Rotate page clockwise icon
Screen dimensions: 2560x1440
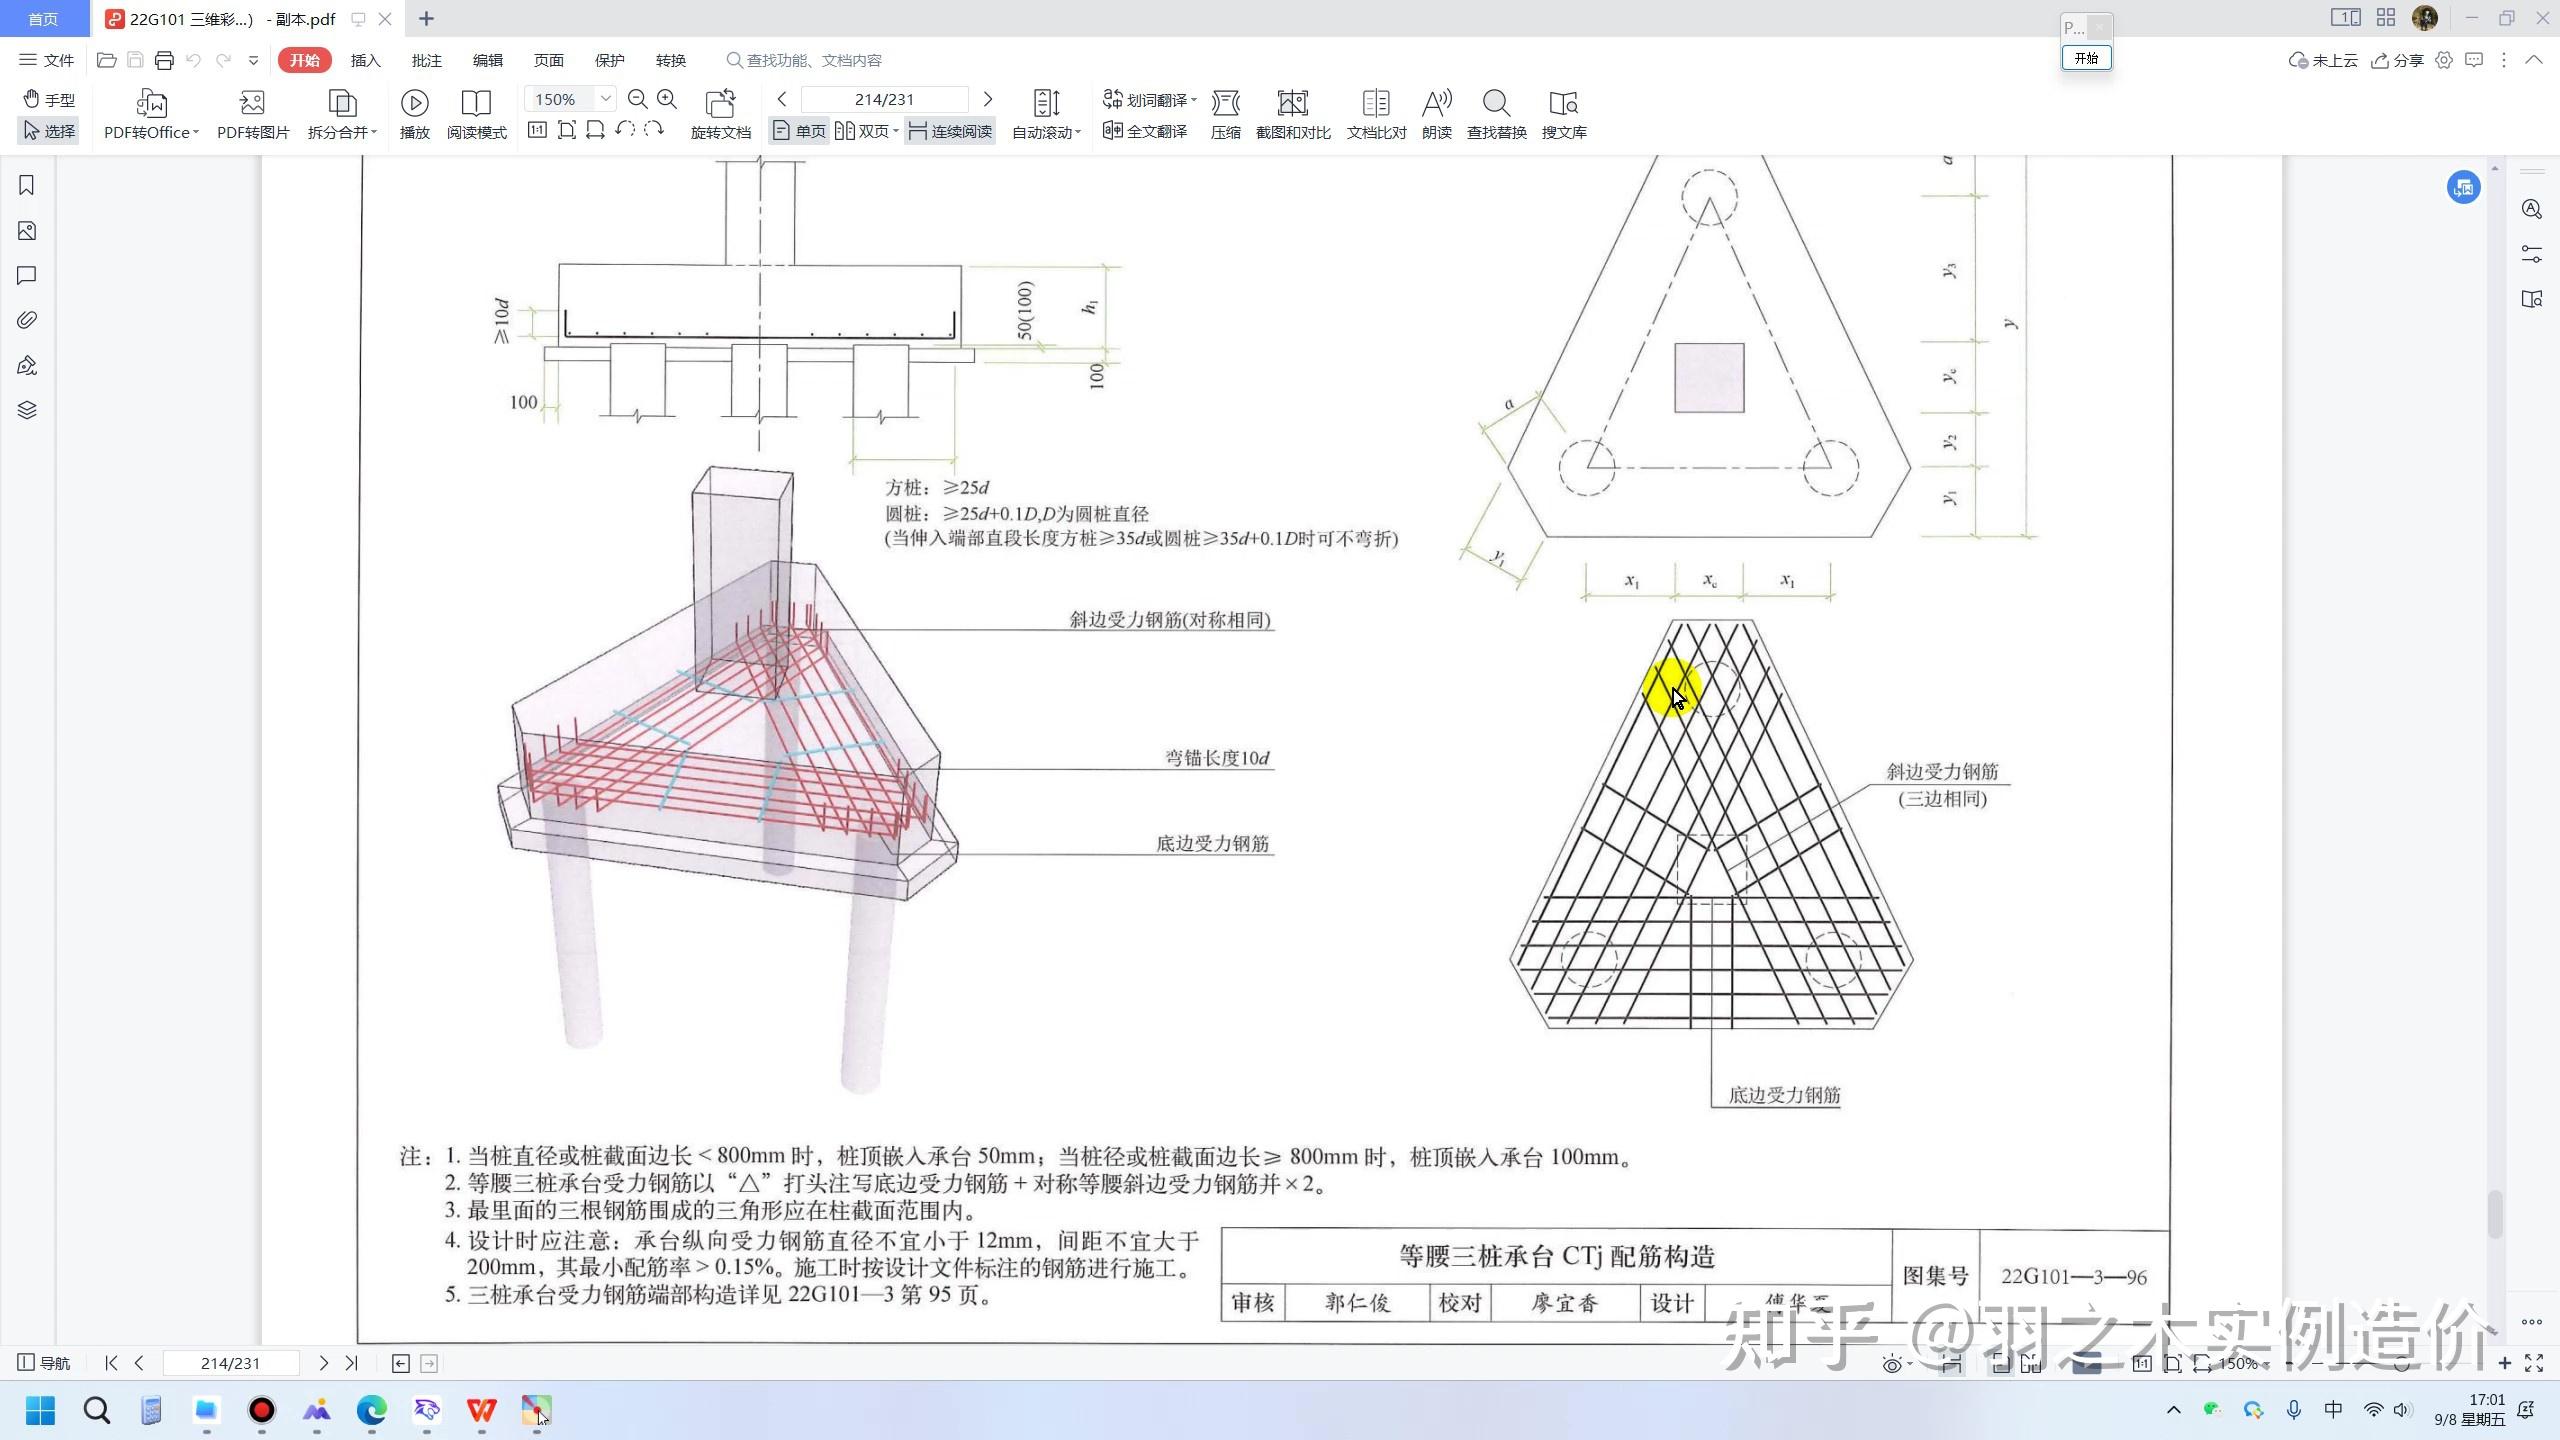654,130
